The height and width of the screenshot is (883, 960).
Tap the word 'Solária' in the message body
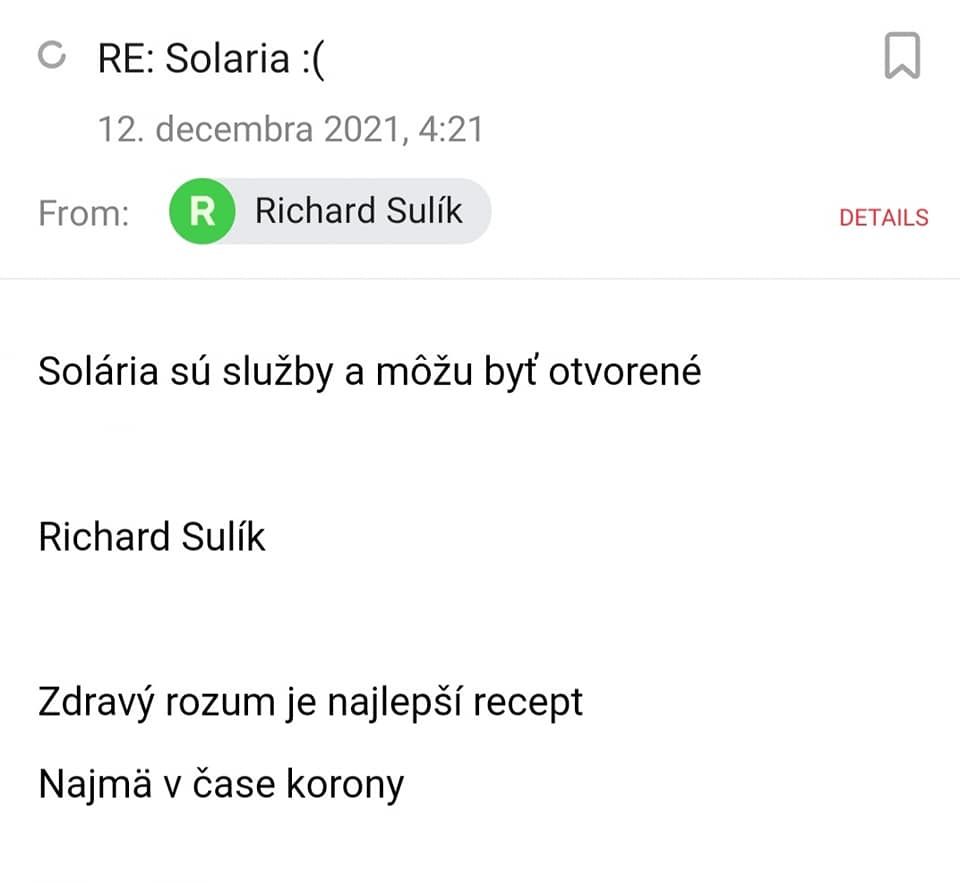[x=98, y=371]
